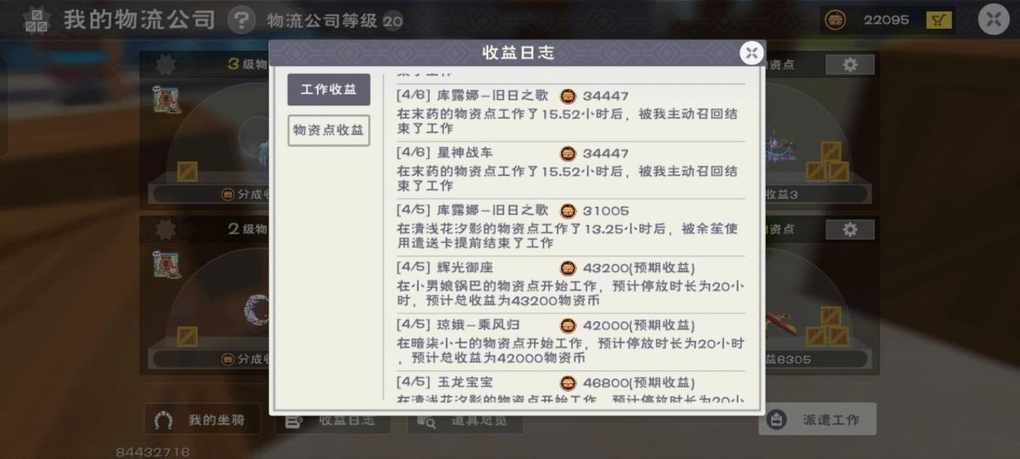Open the 道具 browse button at bottom
The width and height of the screenshot is (1020, 459).
(x=464, y=421)
